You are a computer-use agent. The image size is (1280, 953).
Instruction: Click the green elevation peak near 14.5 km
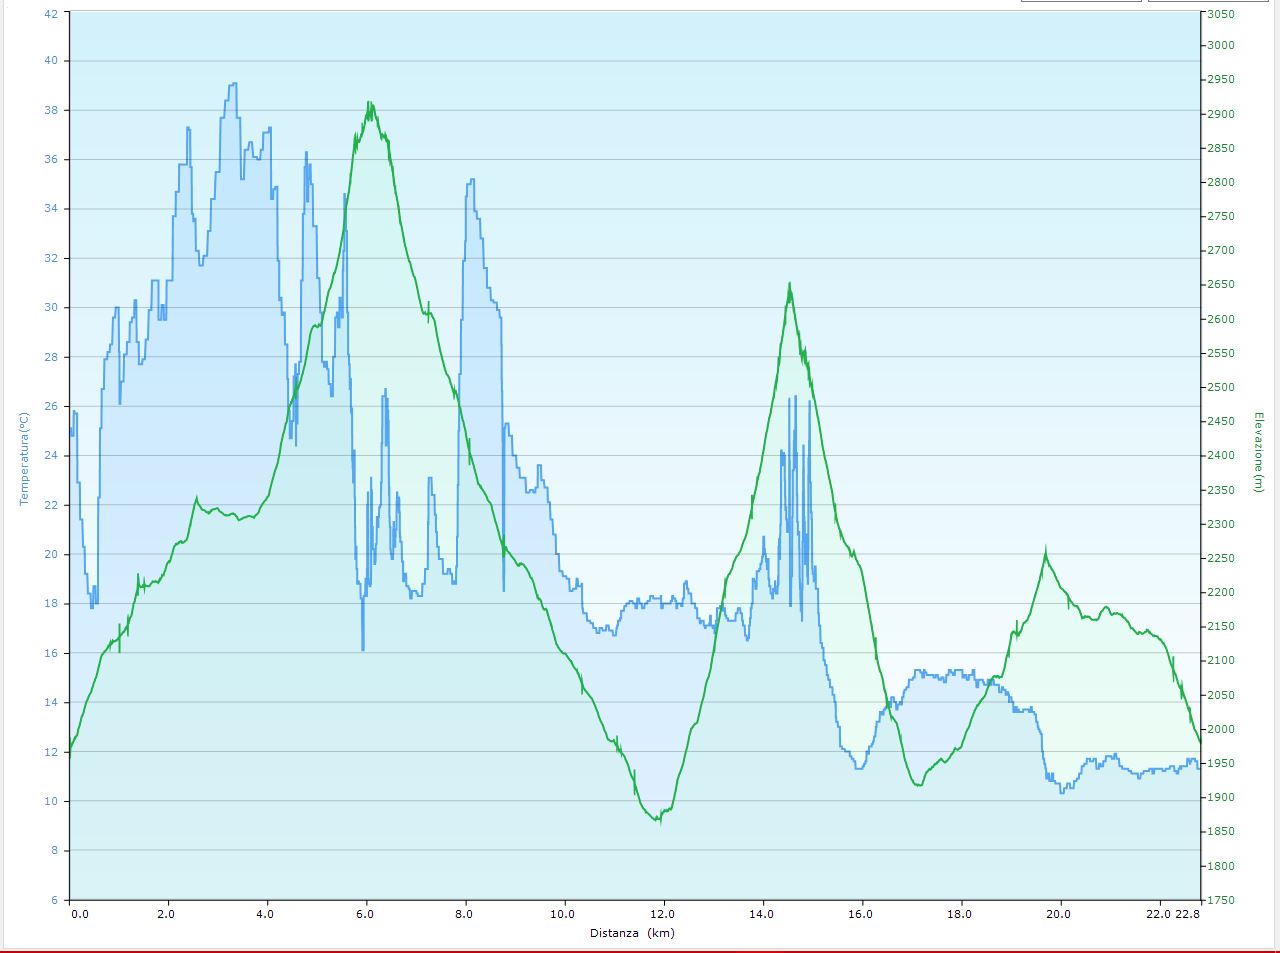(790, 285)
